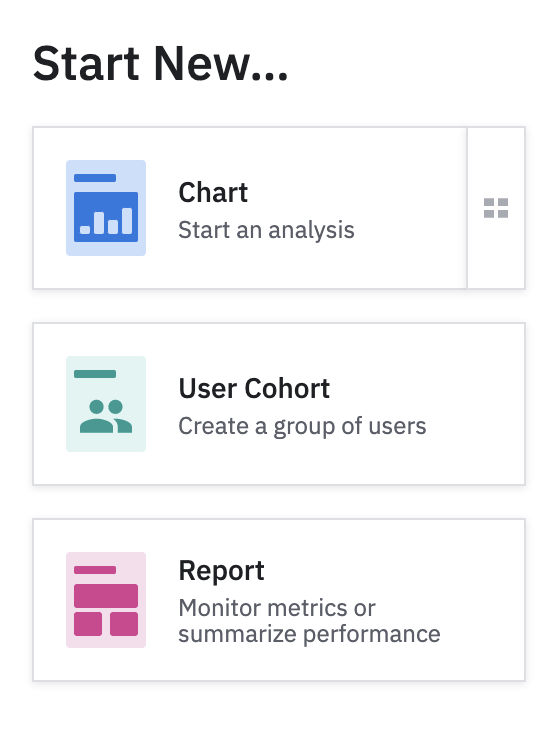Click "Start an analysis" subtitle

point(266,230)
